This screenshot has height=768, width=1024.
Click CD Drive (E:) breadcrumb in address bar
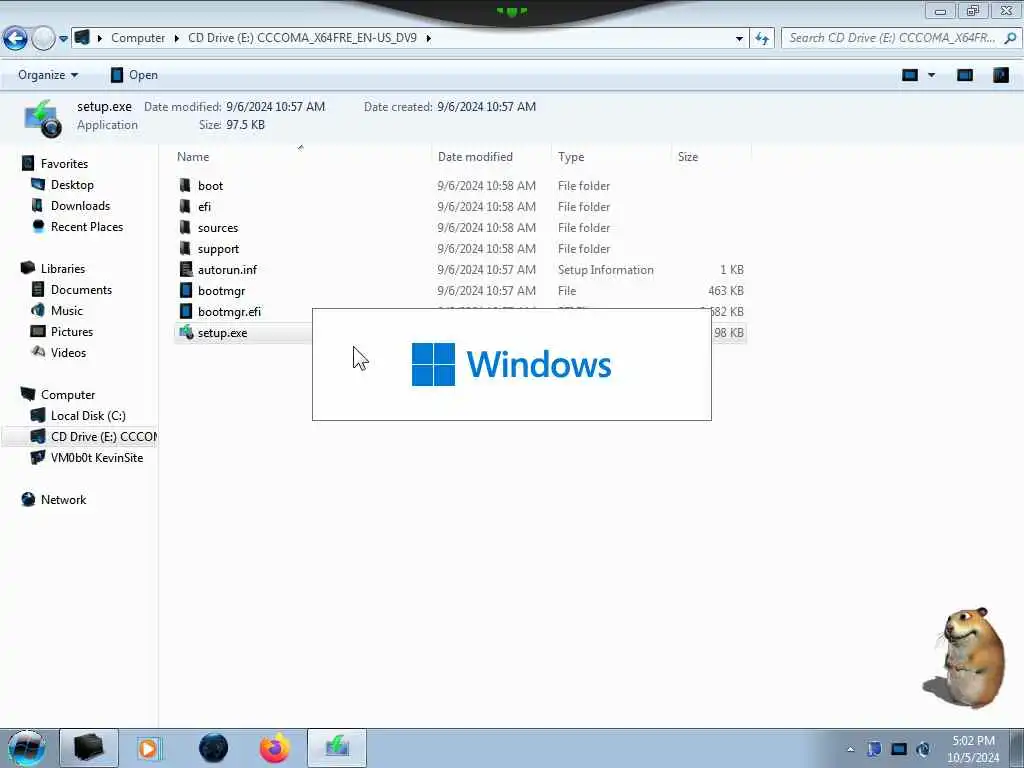pos(302,38)
